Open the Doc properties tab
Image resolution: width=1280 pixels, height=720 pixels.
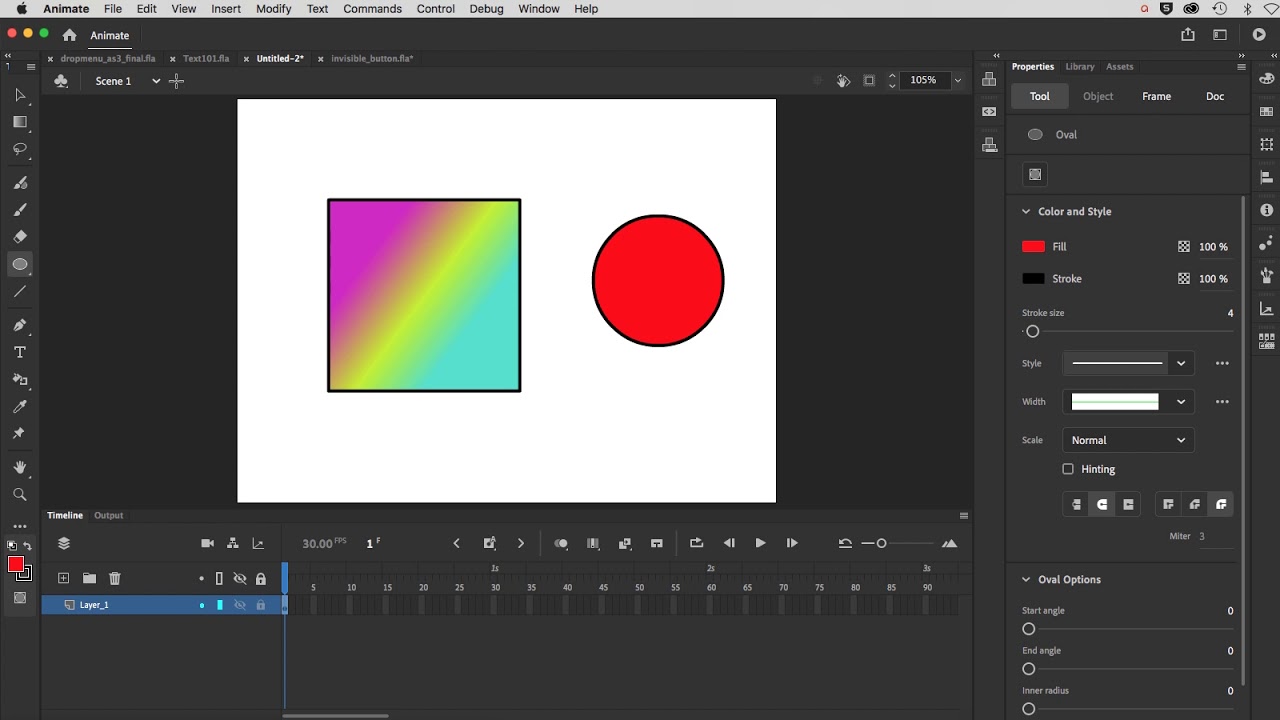click(x=1215, y=97)
